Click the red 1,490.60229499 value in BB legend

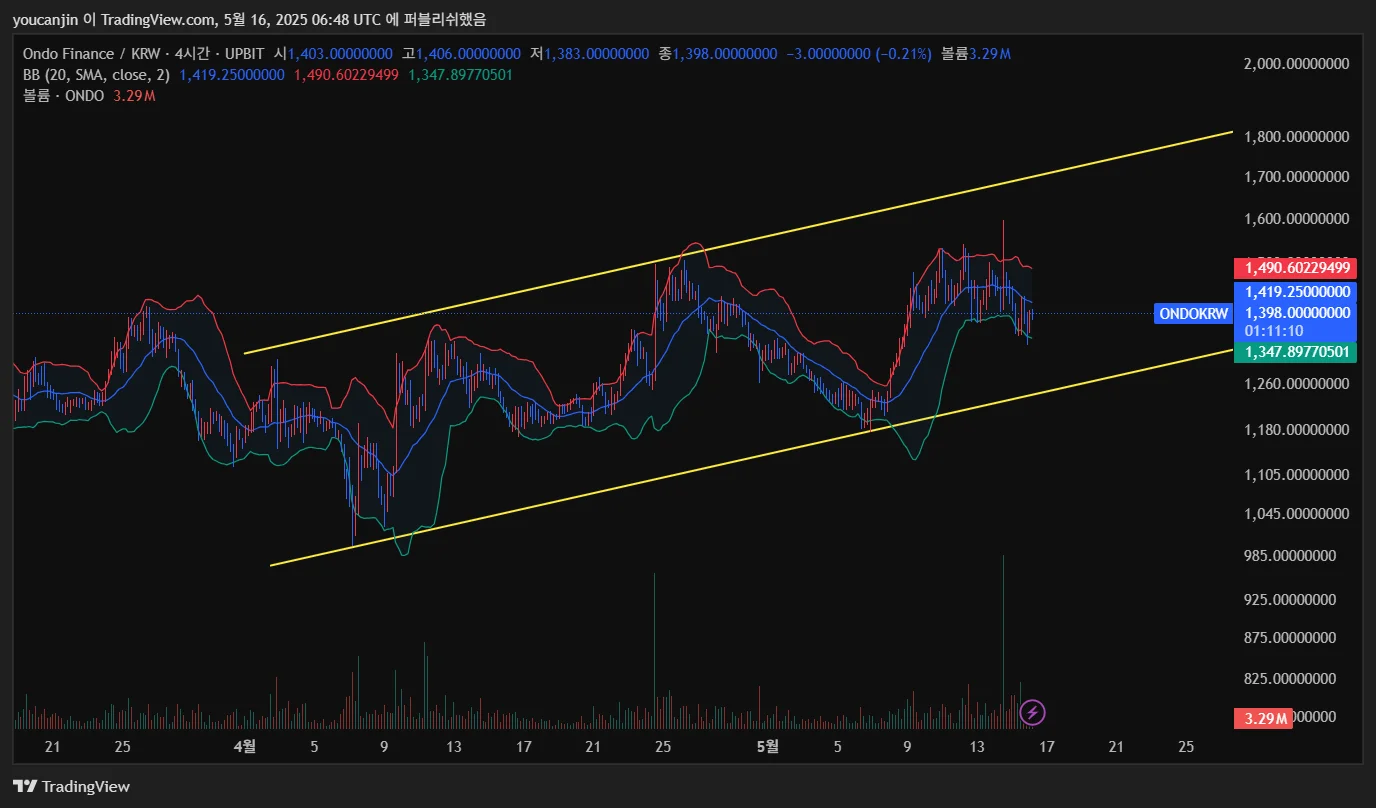coord(346,74)
